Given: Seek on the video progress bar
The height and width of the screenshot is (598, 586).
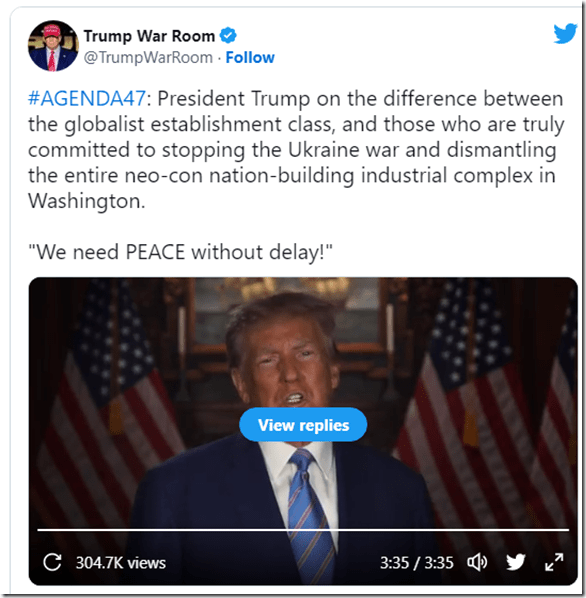Looking at the screenshot, I should tap(303, 530).
